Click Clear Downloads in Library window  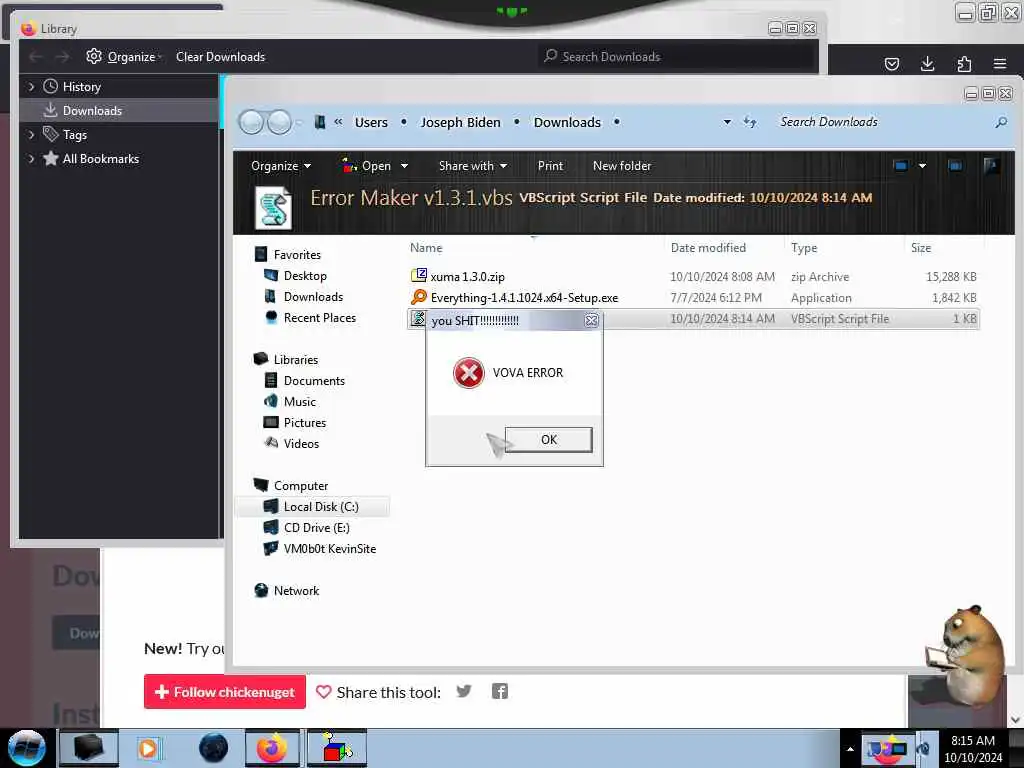pos(220,57)
